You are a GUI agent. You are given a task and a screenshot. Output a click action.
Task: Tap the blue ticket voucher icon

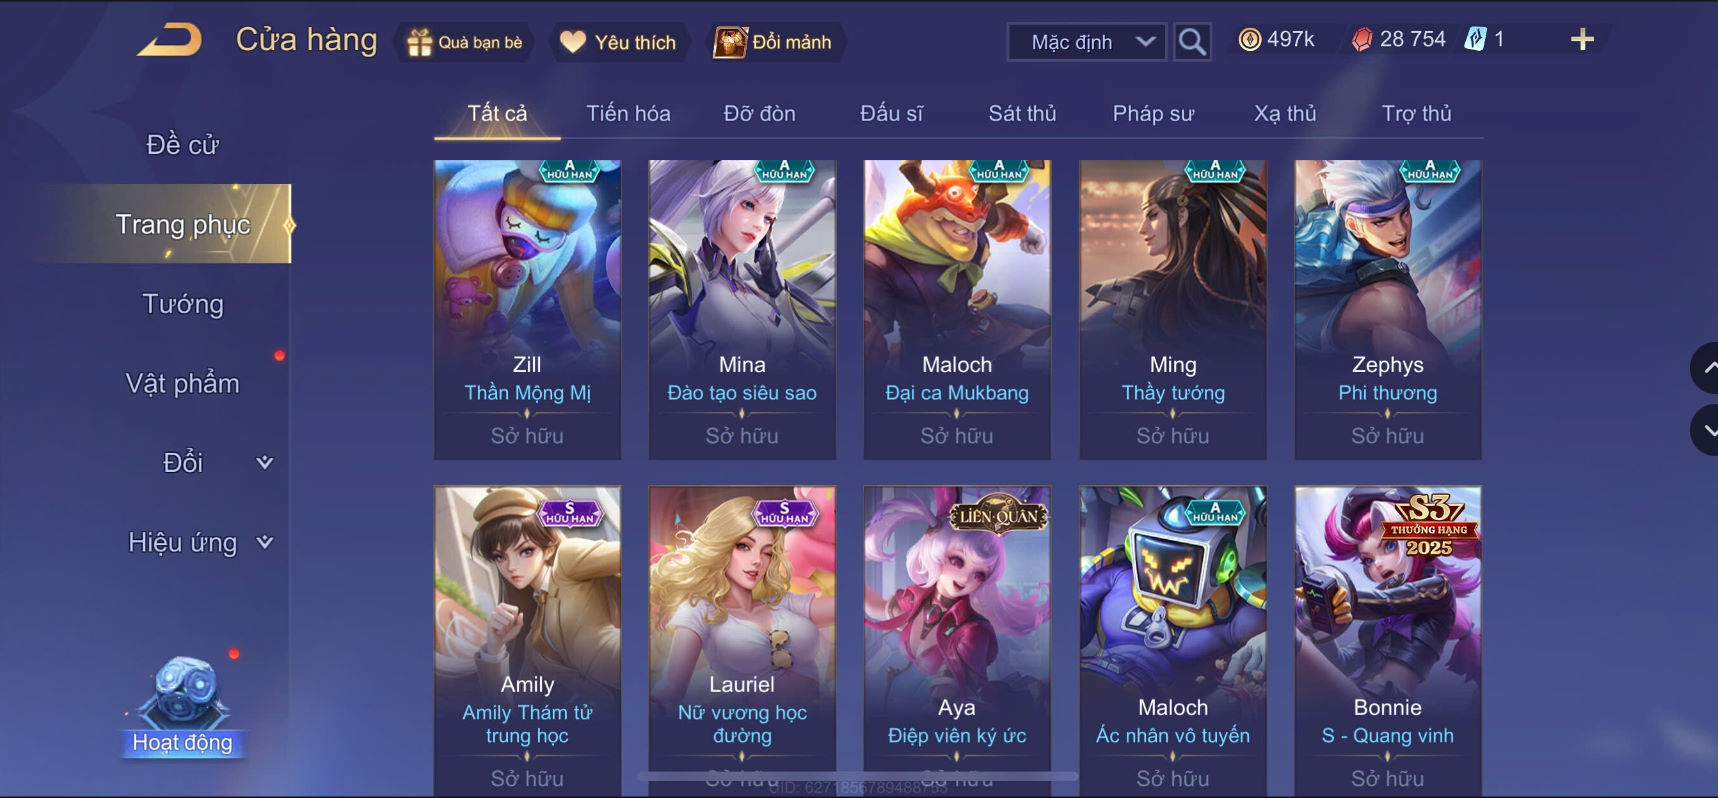pyautogui.click(x=1475, y=39)
